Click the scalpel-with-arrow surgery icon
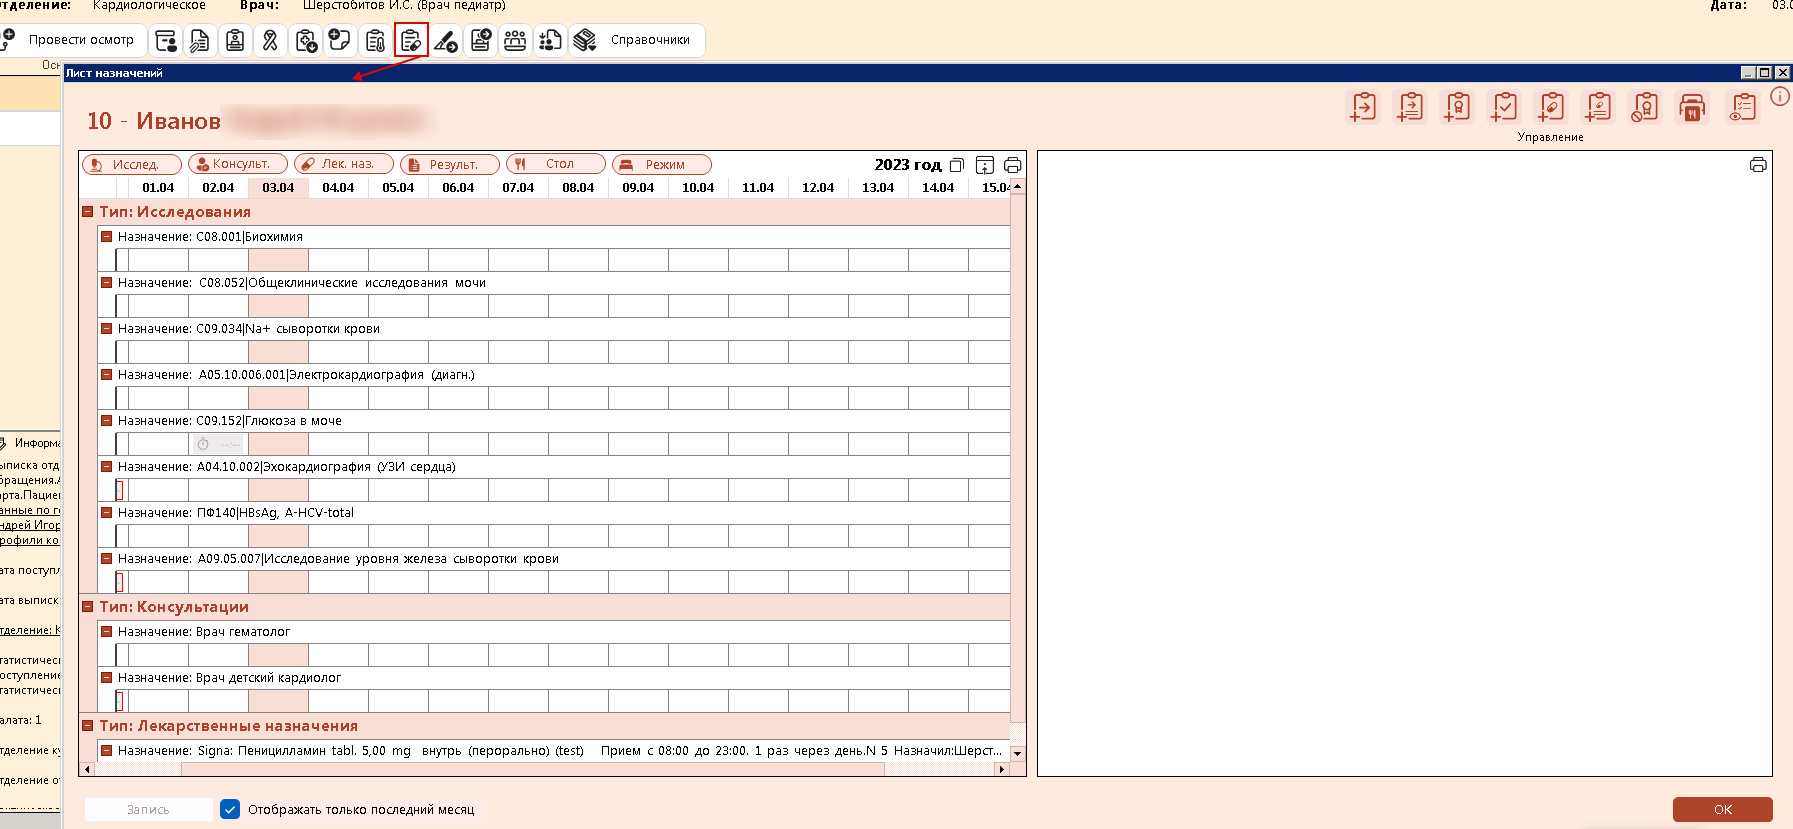The image size is (1793, 829). tap(446, 40)
